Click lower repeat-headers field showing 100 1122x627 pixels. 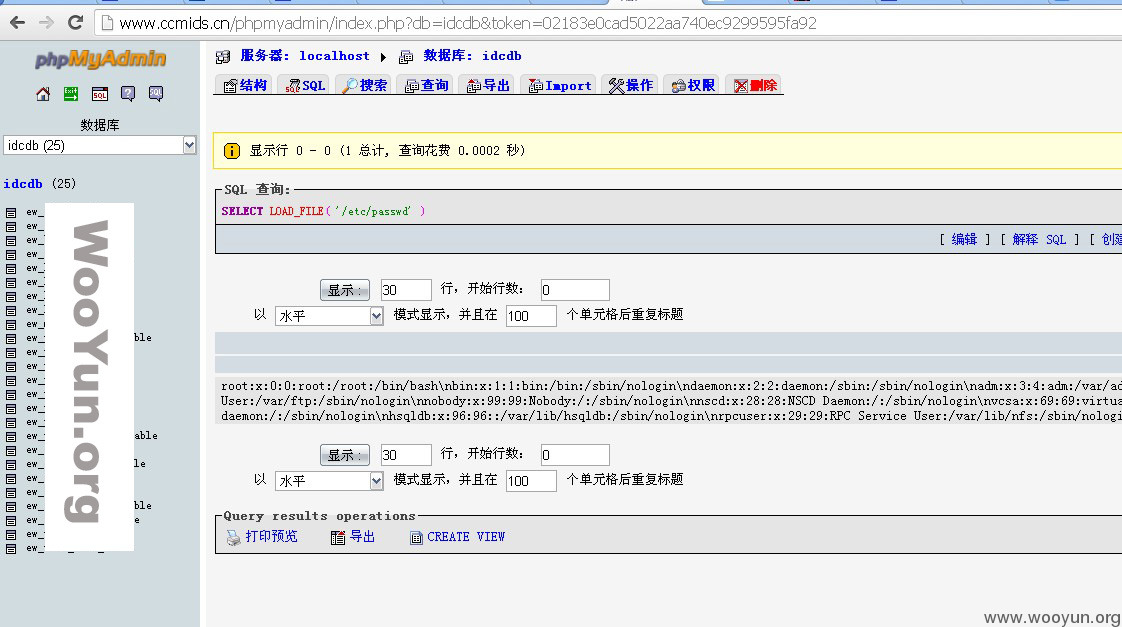click(x=531, y=480)
